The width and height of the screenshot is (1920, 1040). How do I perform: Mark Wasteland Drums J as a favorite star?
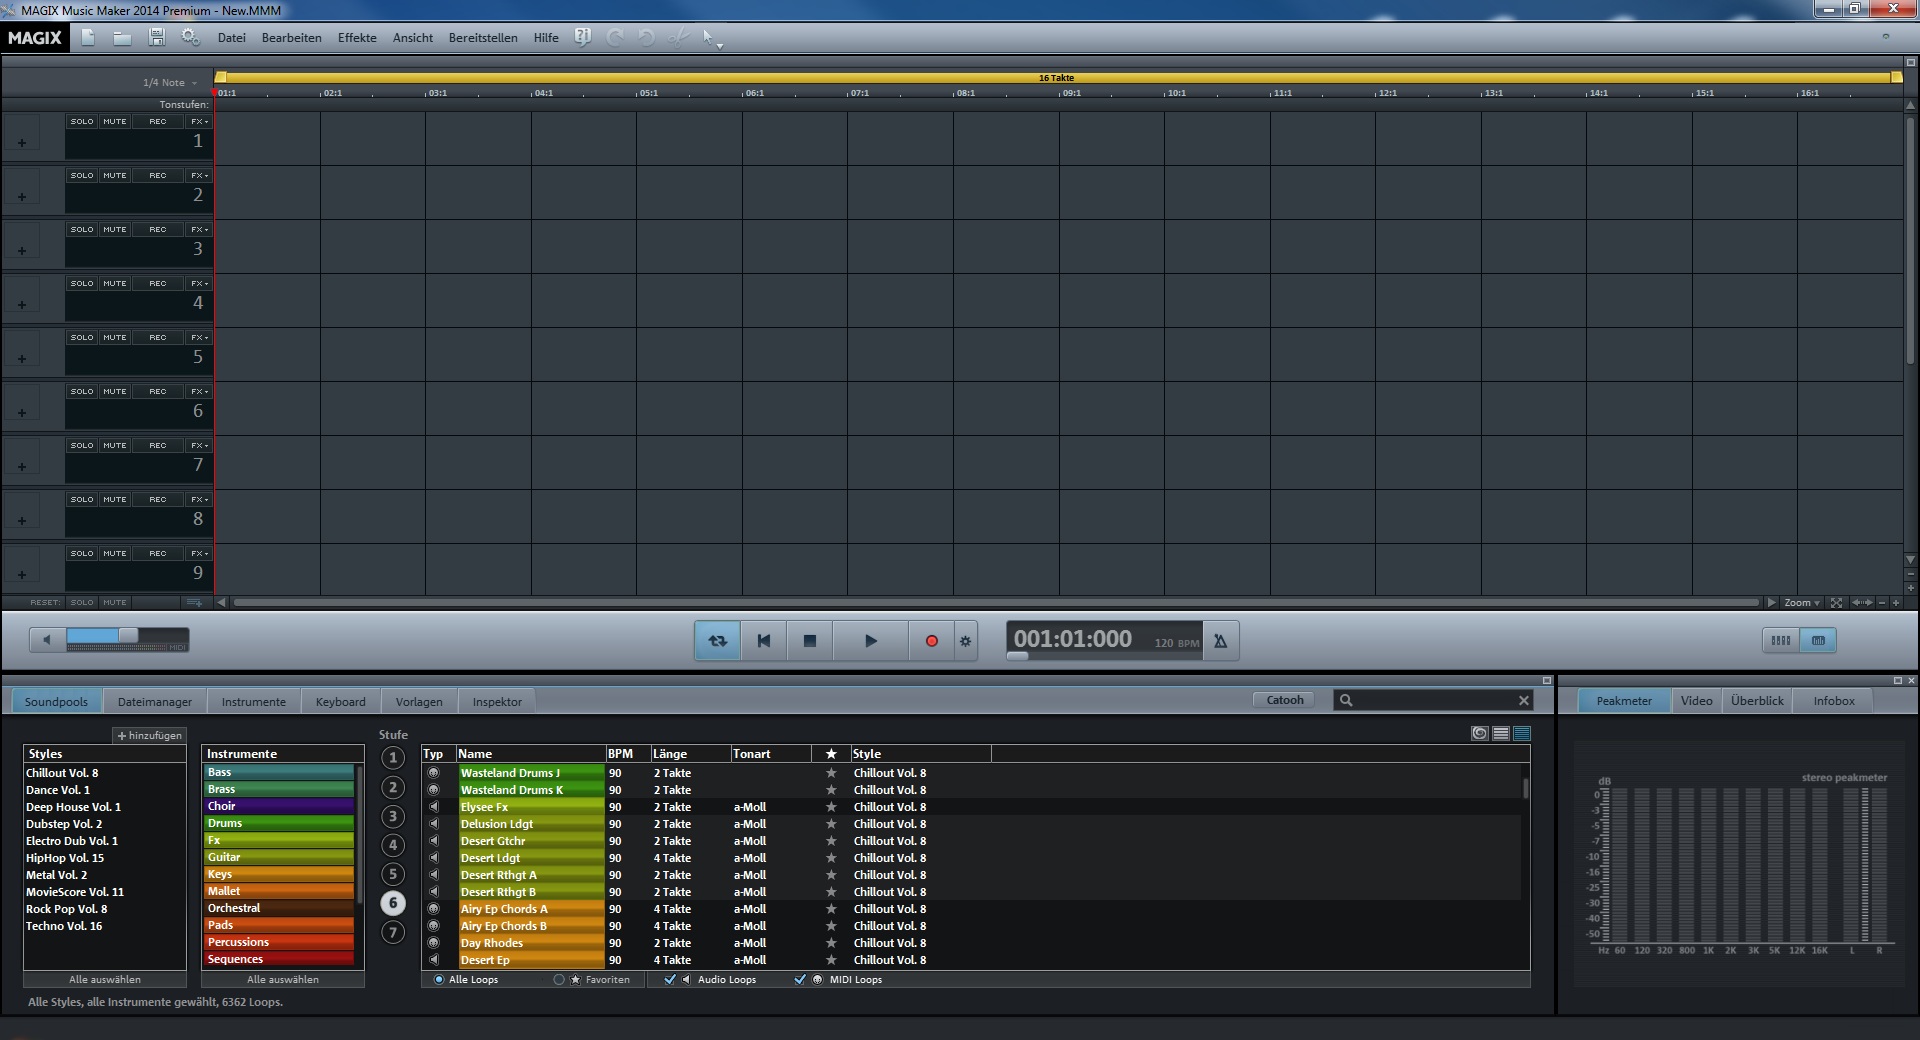coord(830,773)
